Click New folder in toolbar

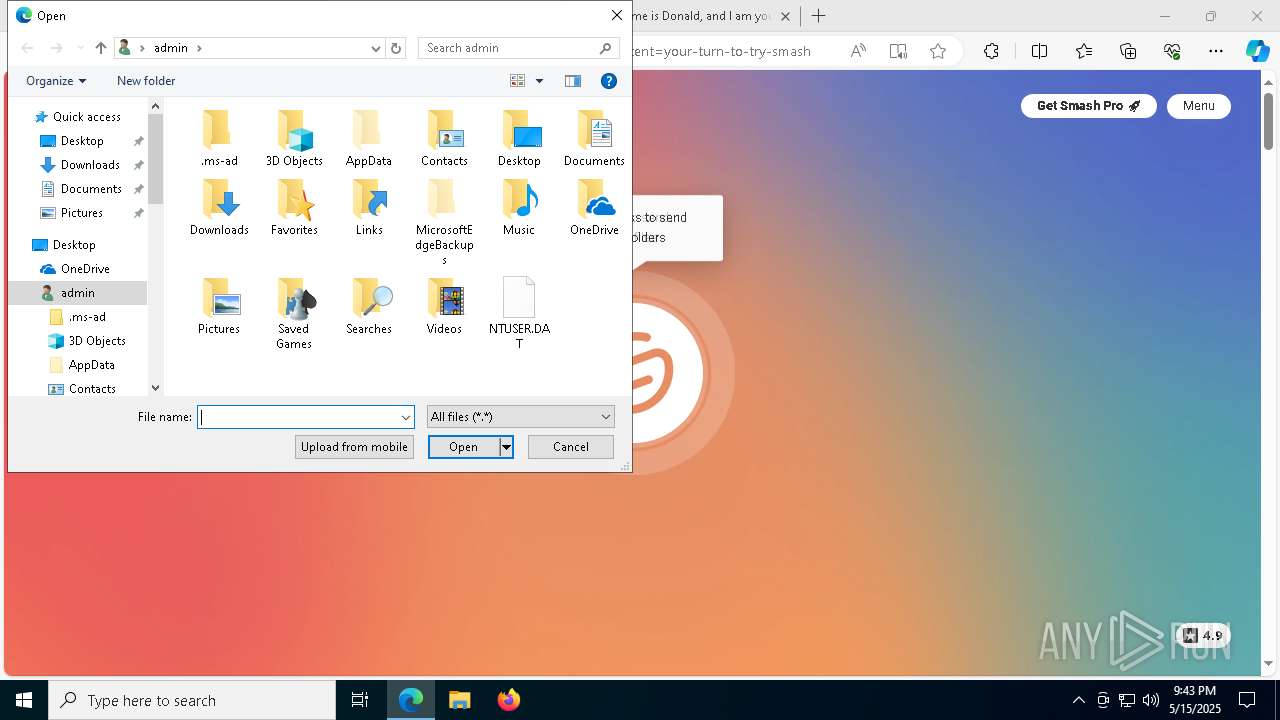pos(146,81)
